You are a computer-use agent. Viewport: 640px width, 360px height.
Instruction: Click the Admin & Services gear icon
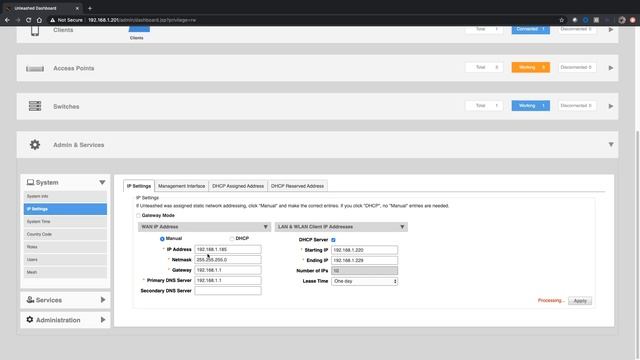[35, 144]
